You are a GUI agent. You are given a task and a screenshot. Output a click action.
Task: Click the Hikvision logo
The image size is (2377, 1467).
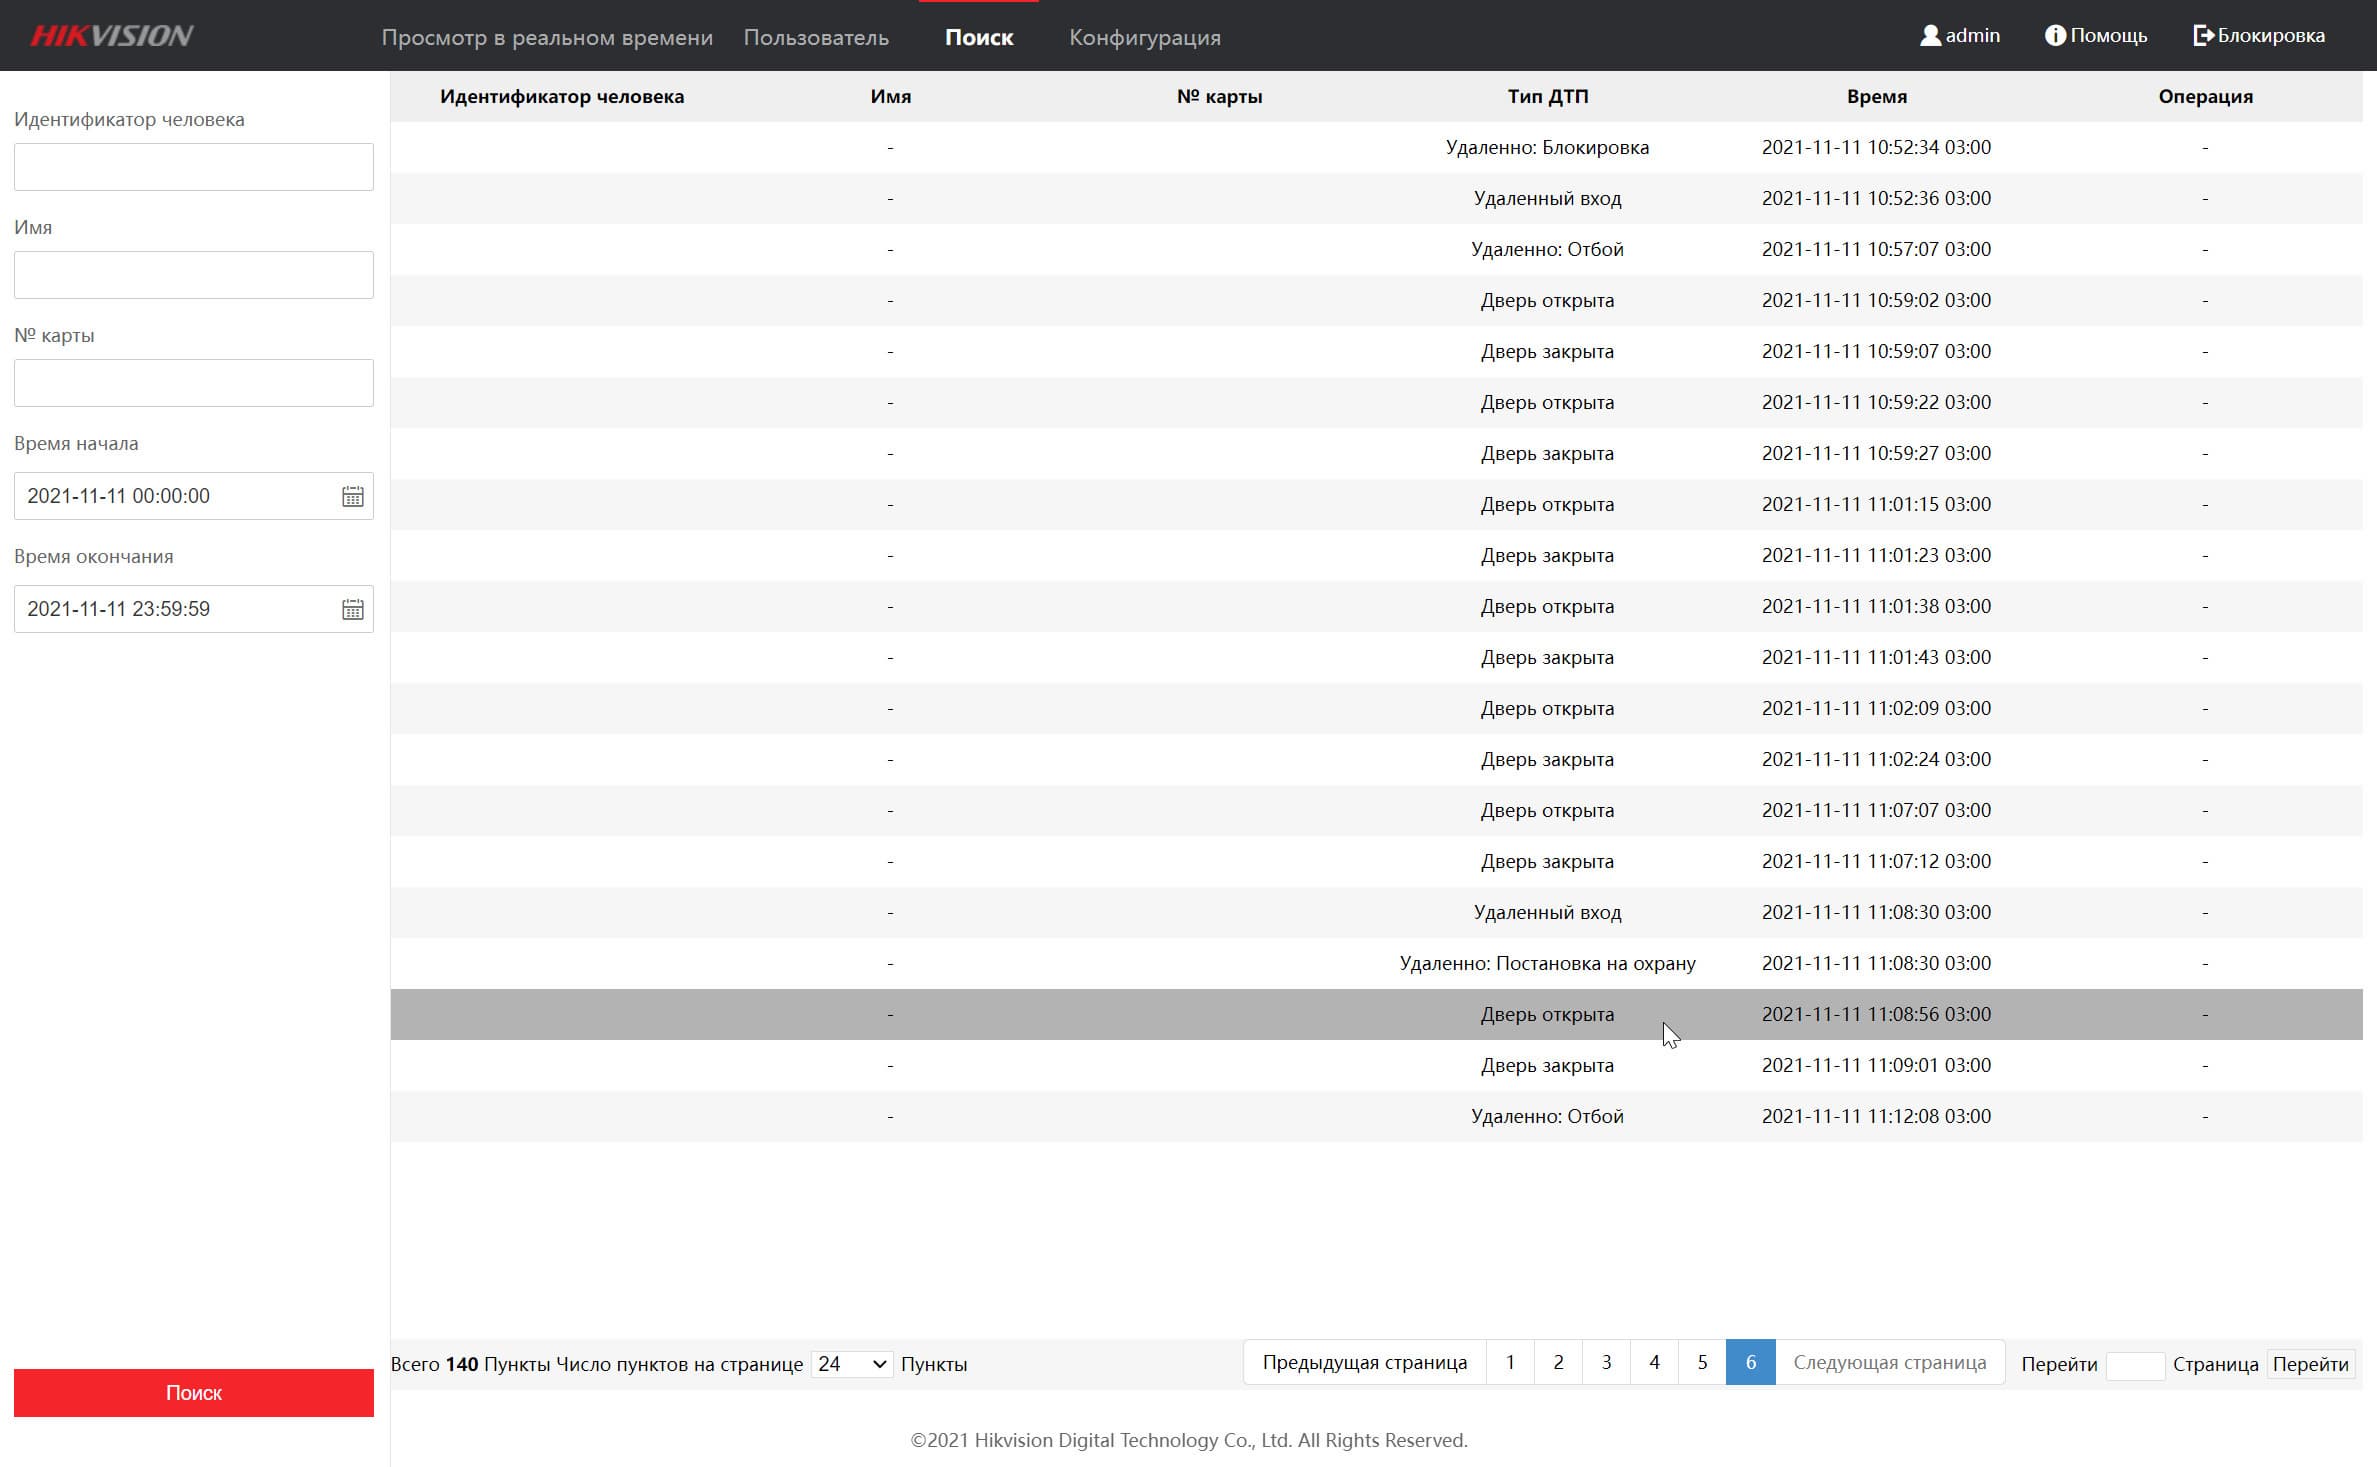[112, 36]
